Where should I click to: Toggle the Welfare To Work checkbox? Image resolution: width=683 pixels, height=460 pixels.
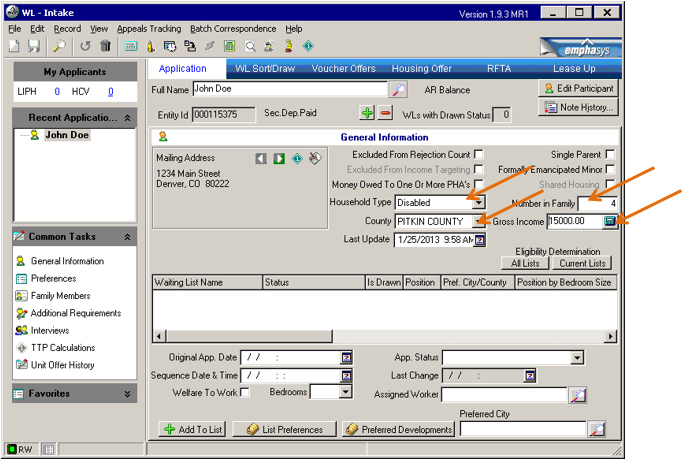pyautogui.click(x=245, y=392)
